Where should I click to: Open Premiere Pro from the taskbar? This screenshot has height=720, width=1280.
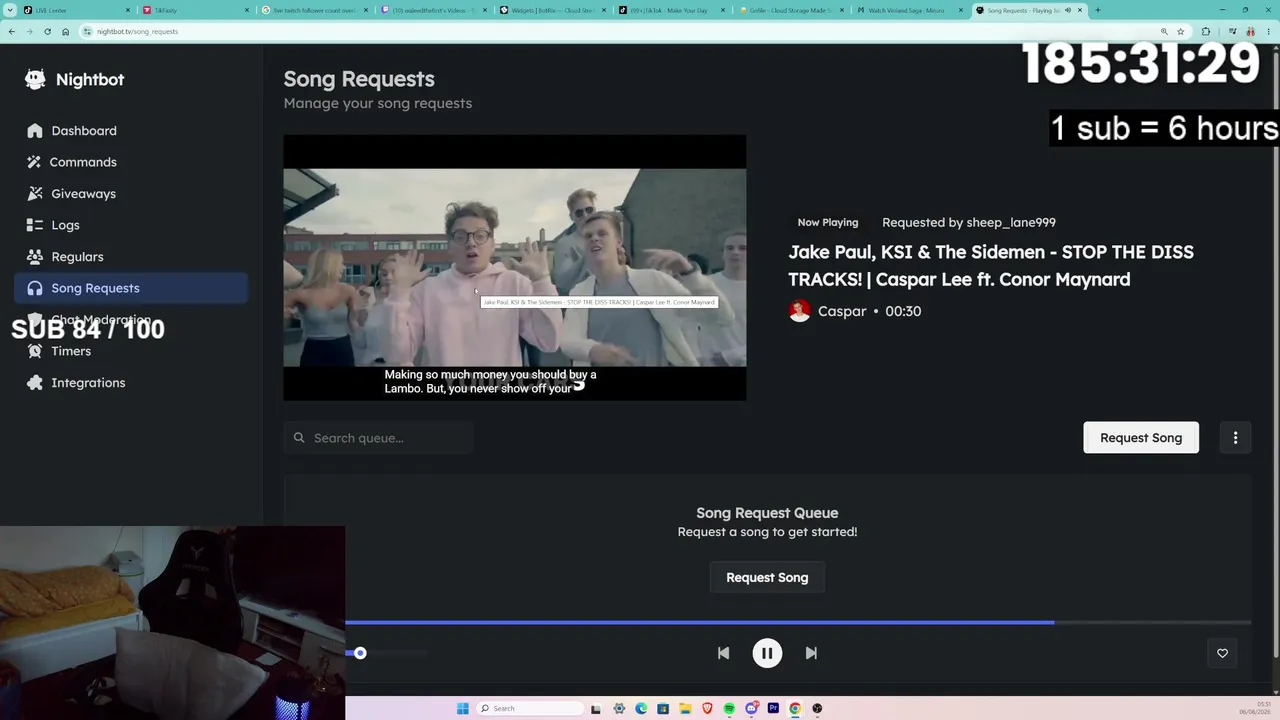(773, 708)
